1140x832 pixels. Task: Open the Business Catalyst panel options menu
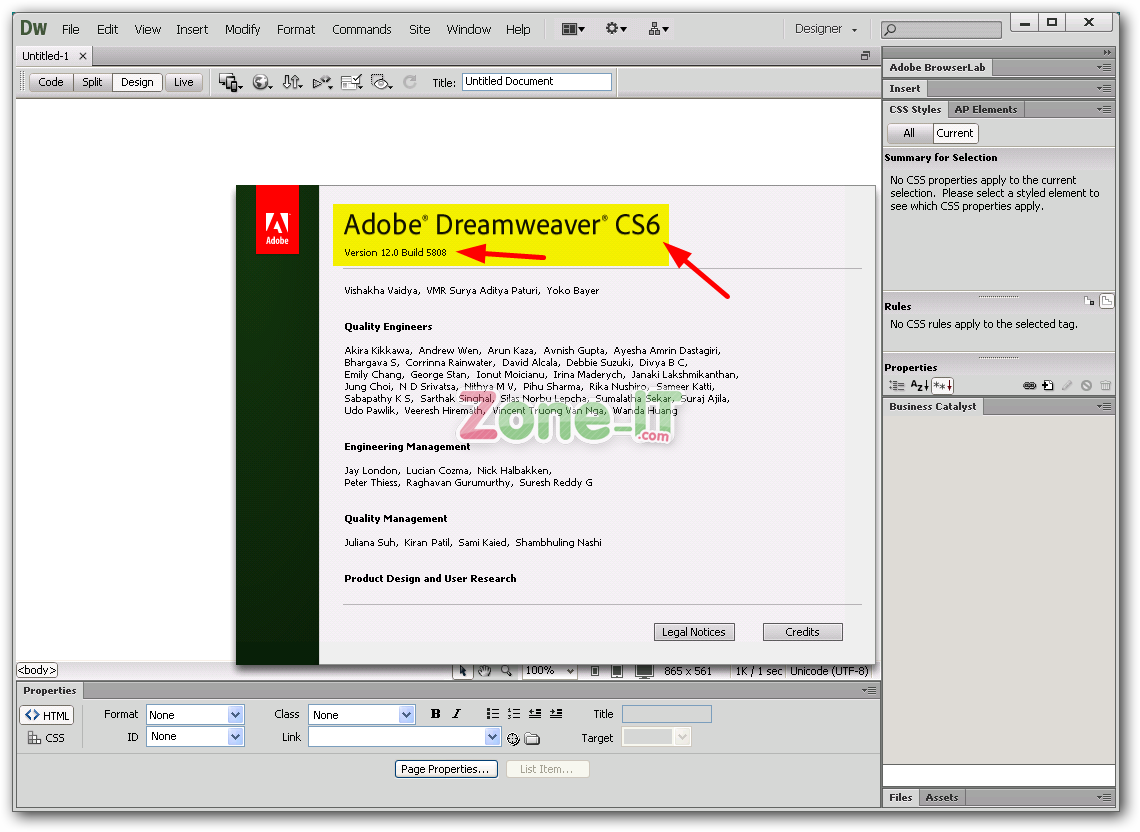click(x=1104, y=407)
